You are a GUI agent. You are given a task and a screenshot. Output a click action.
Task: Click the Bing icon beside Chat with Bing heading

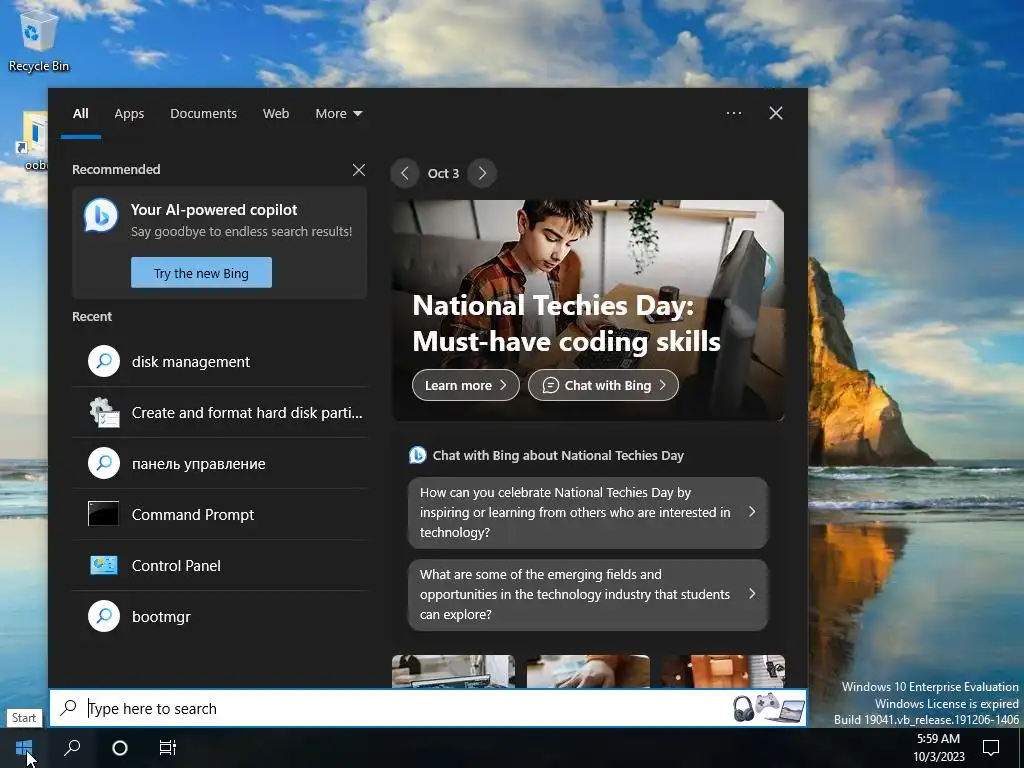(417, 455)
